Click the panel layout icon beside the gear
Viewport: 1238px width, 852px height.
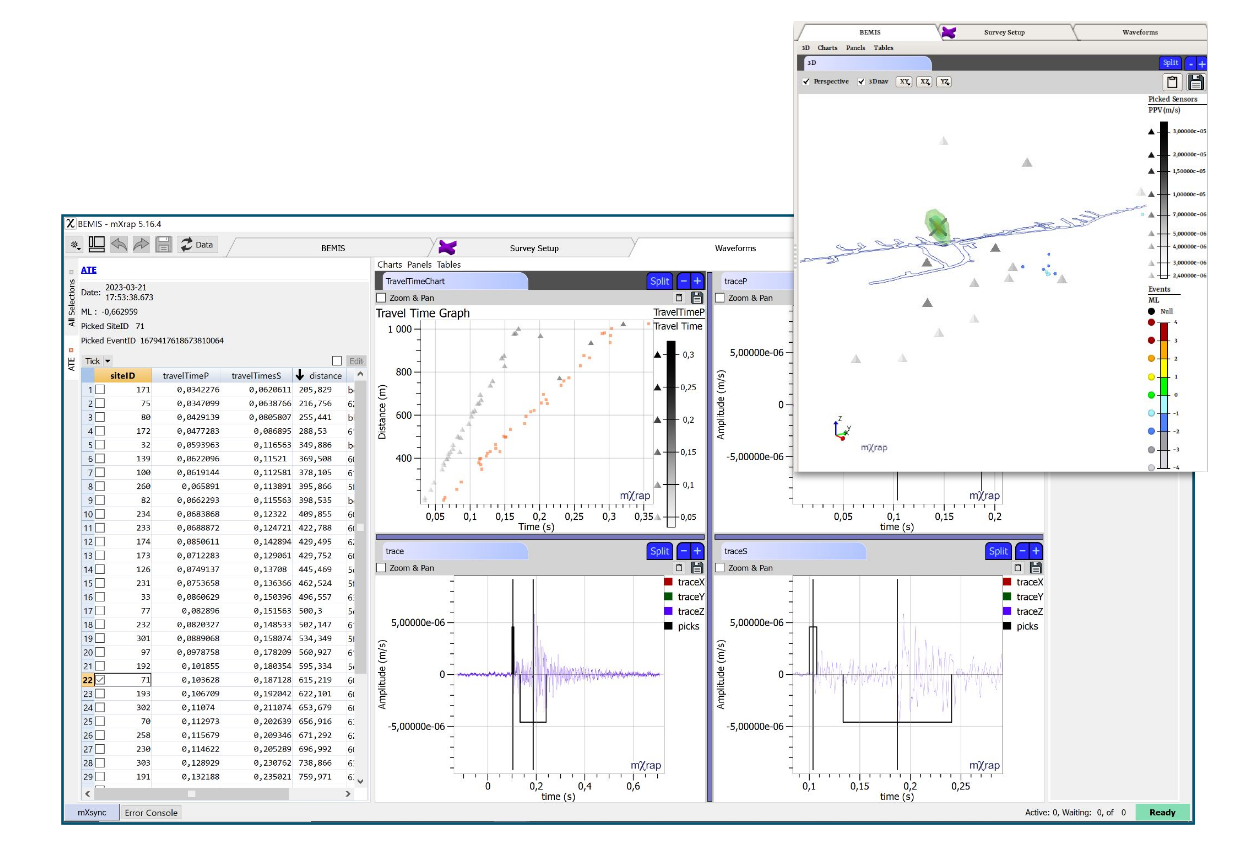point(97,244)
